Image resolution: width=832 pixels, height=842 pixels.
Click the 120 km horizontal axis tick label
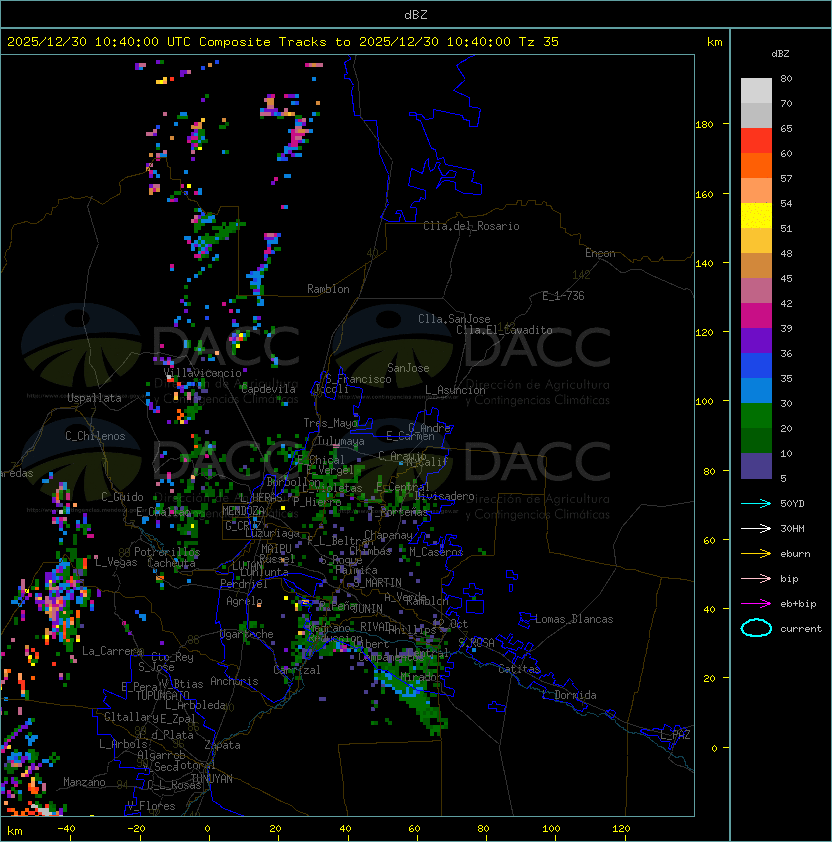coord(621,829)
